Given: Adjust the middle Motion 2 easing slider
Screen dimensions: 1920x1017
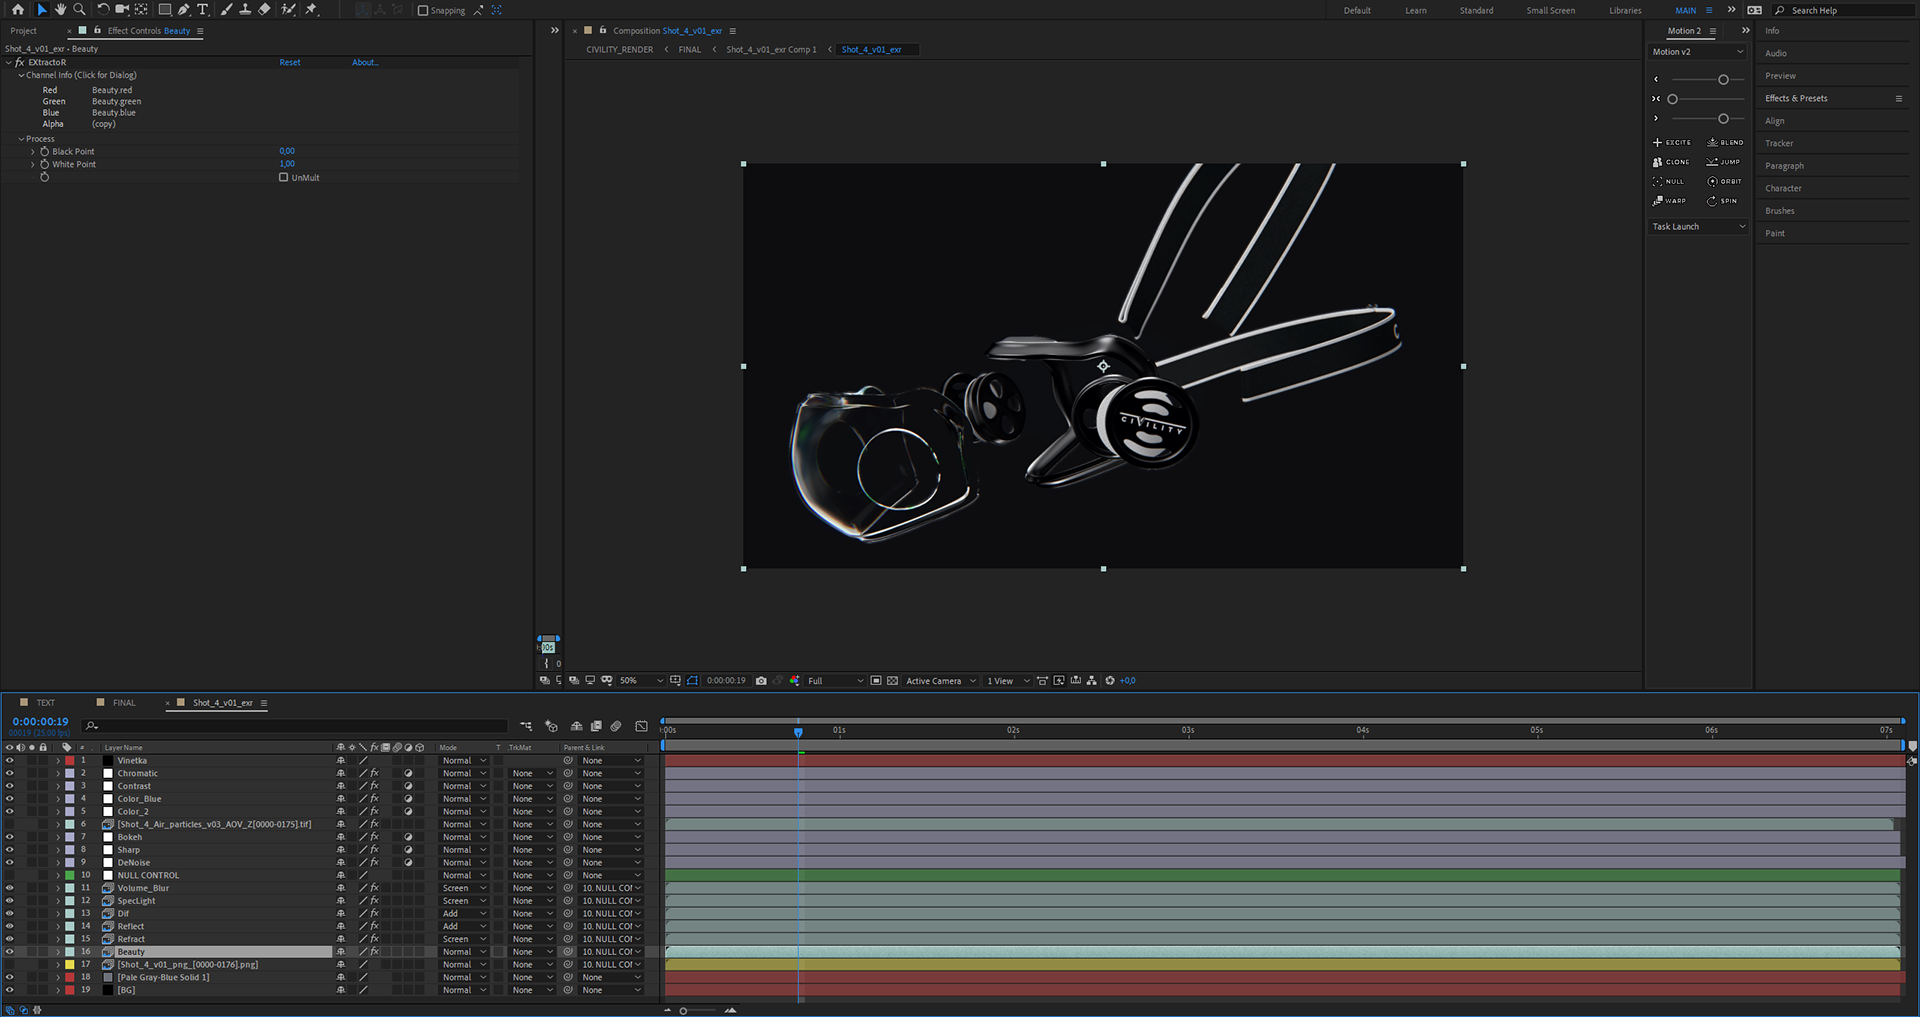Looking at the screenshot, I should click(1672, 99).
